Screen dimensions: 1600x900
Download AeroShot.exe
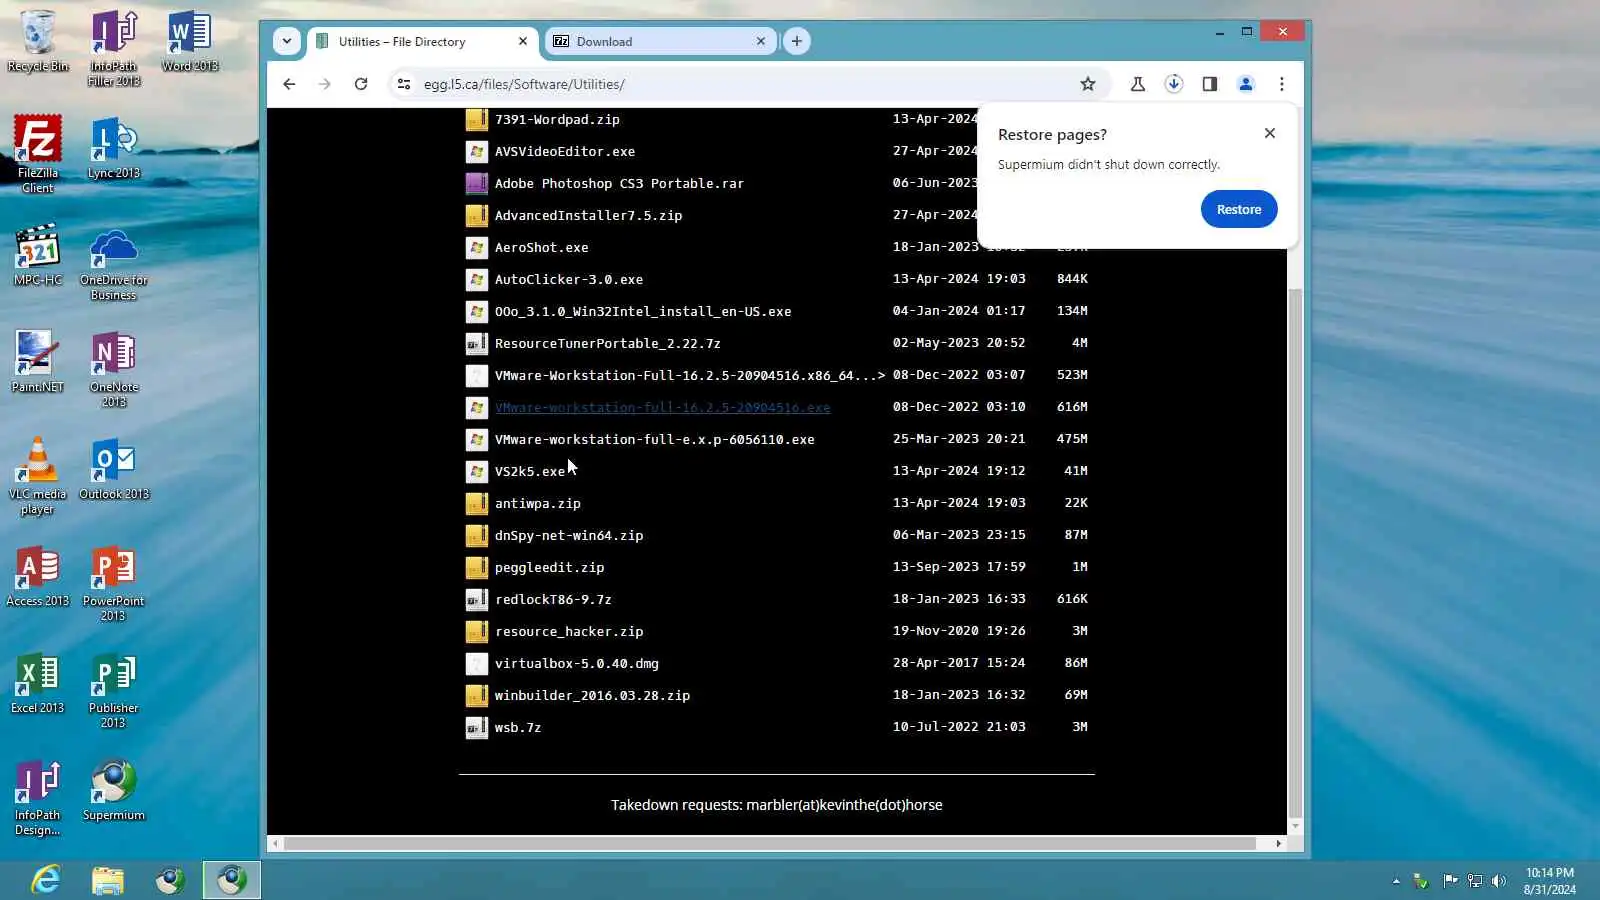[x=541, y=247]
